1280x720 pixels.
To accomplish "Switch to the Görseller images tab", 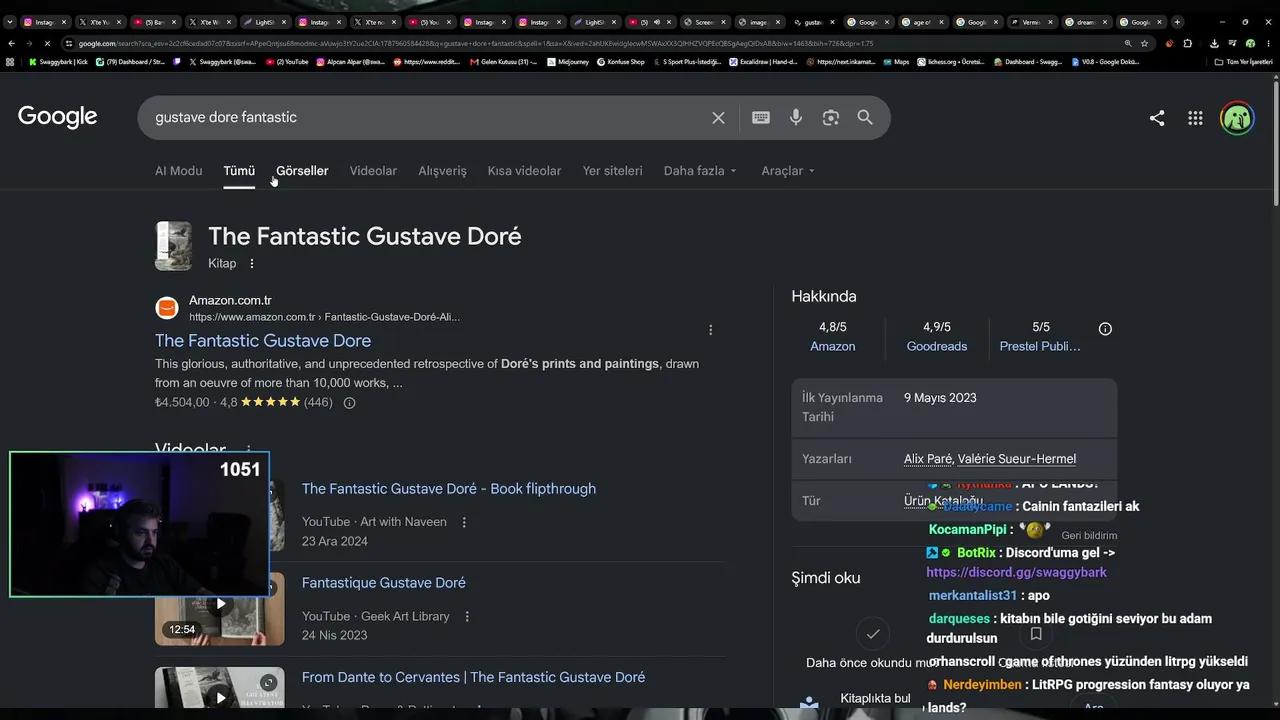I will tap(302, 171).
